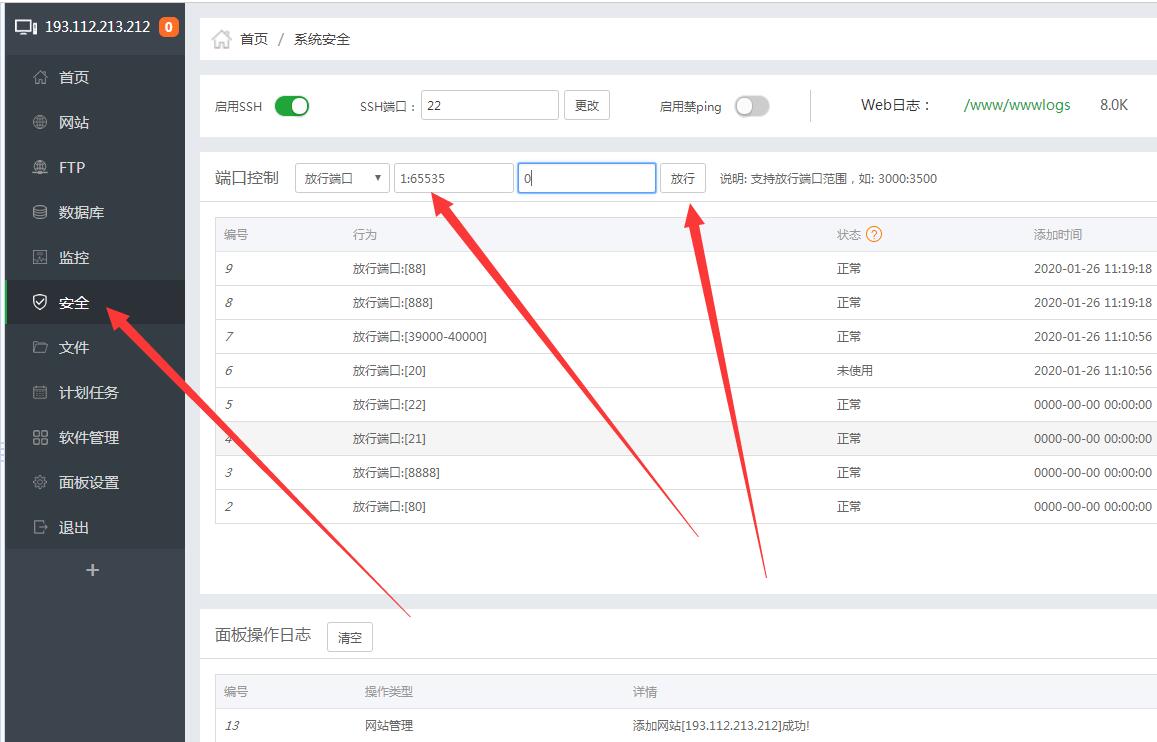Click the SSH端口 input field
Viewport: 1157px width, 742px height.
489,106
